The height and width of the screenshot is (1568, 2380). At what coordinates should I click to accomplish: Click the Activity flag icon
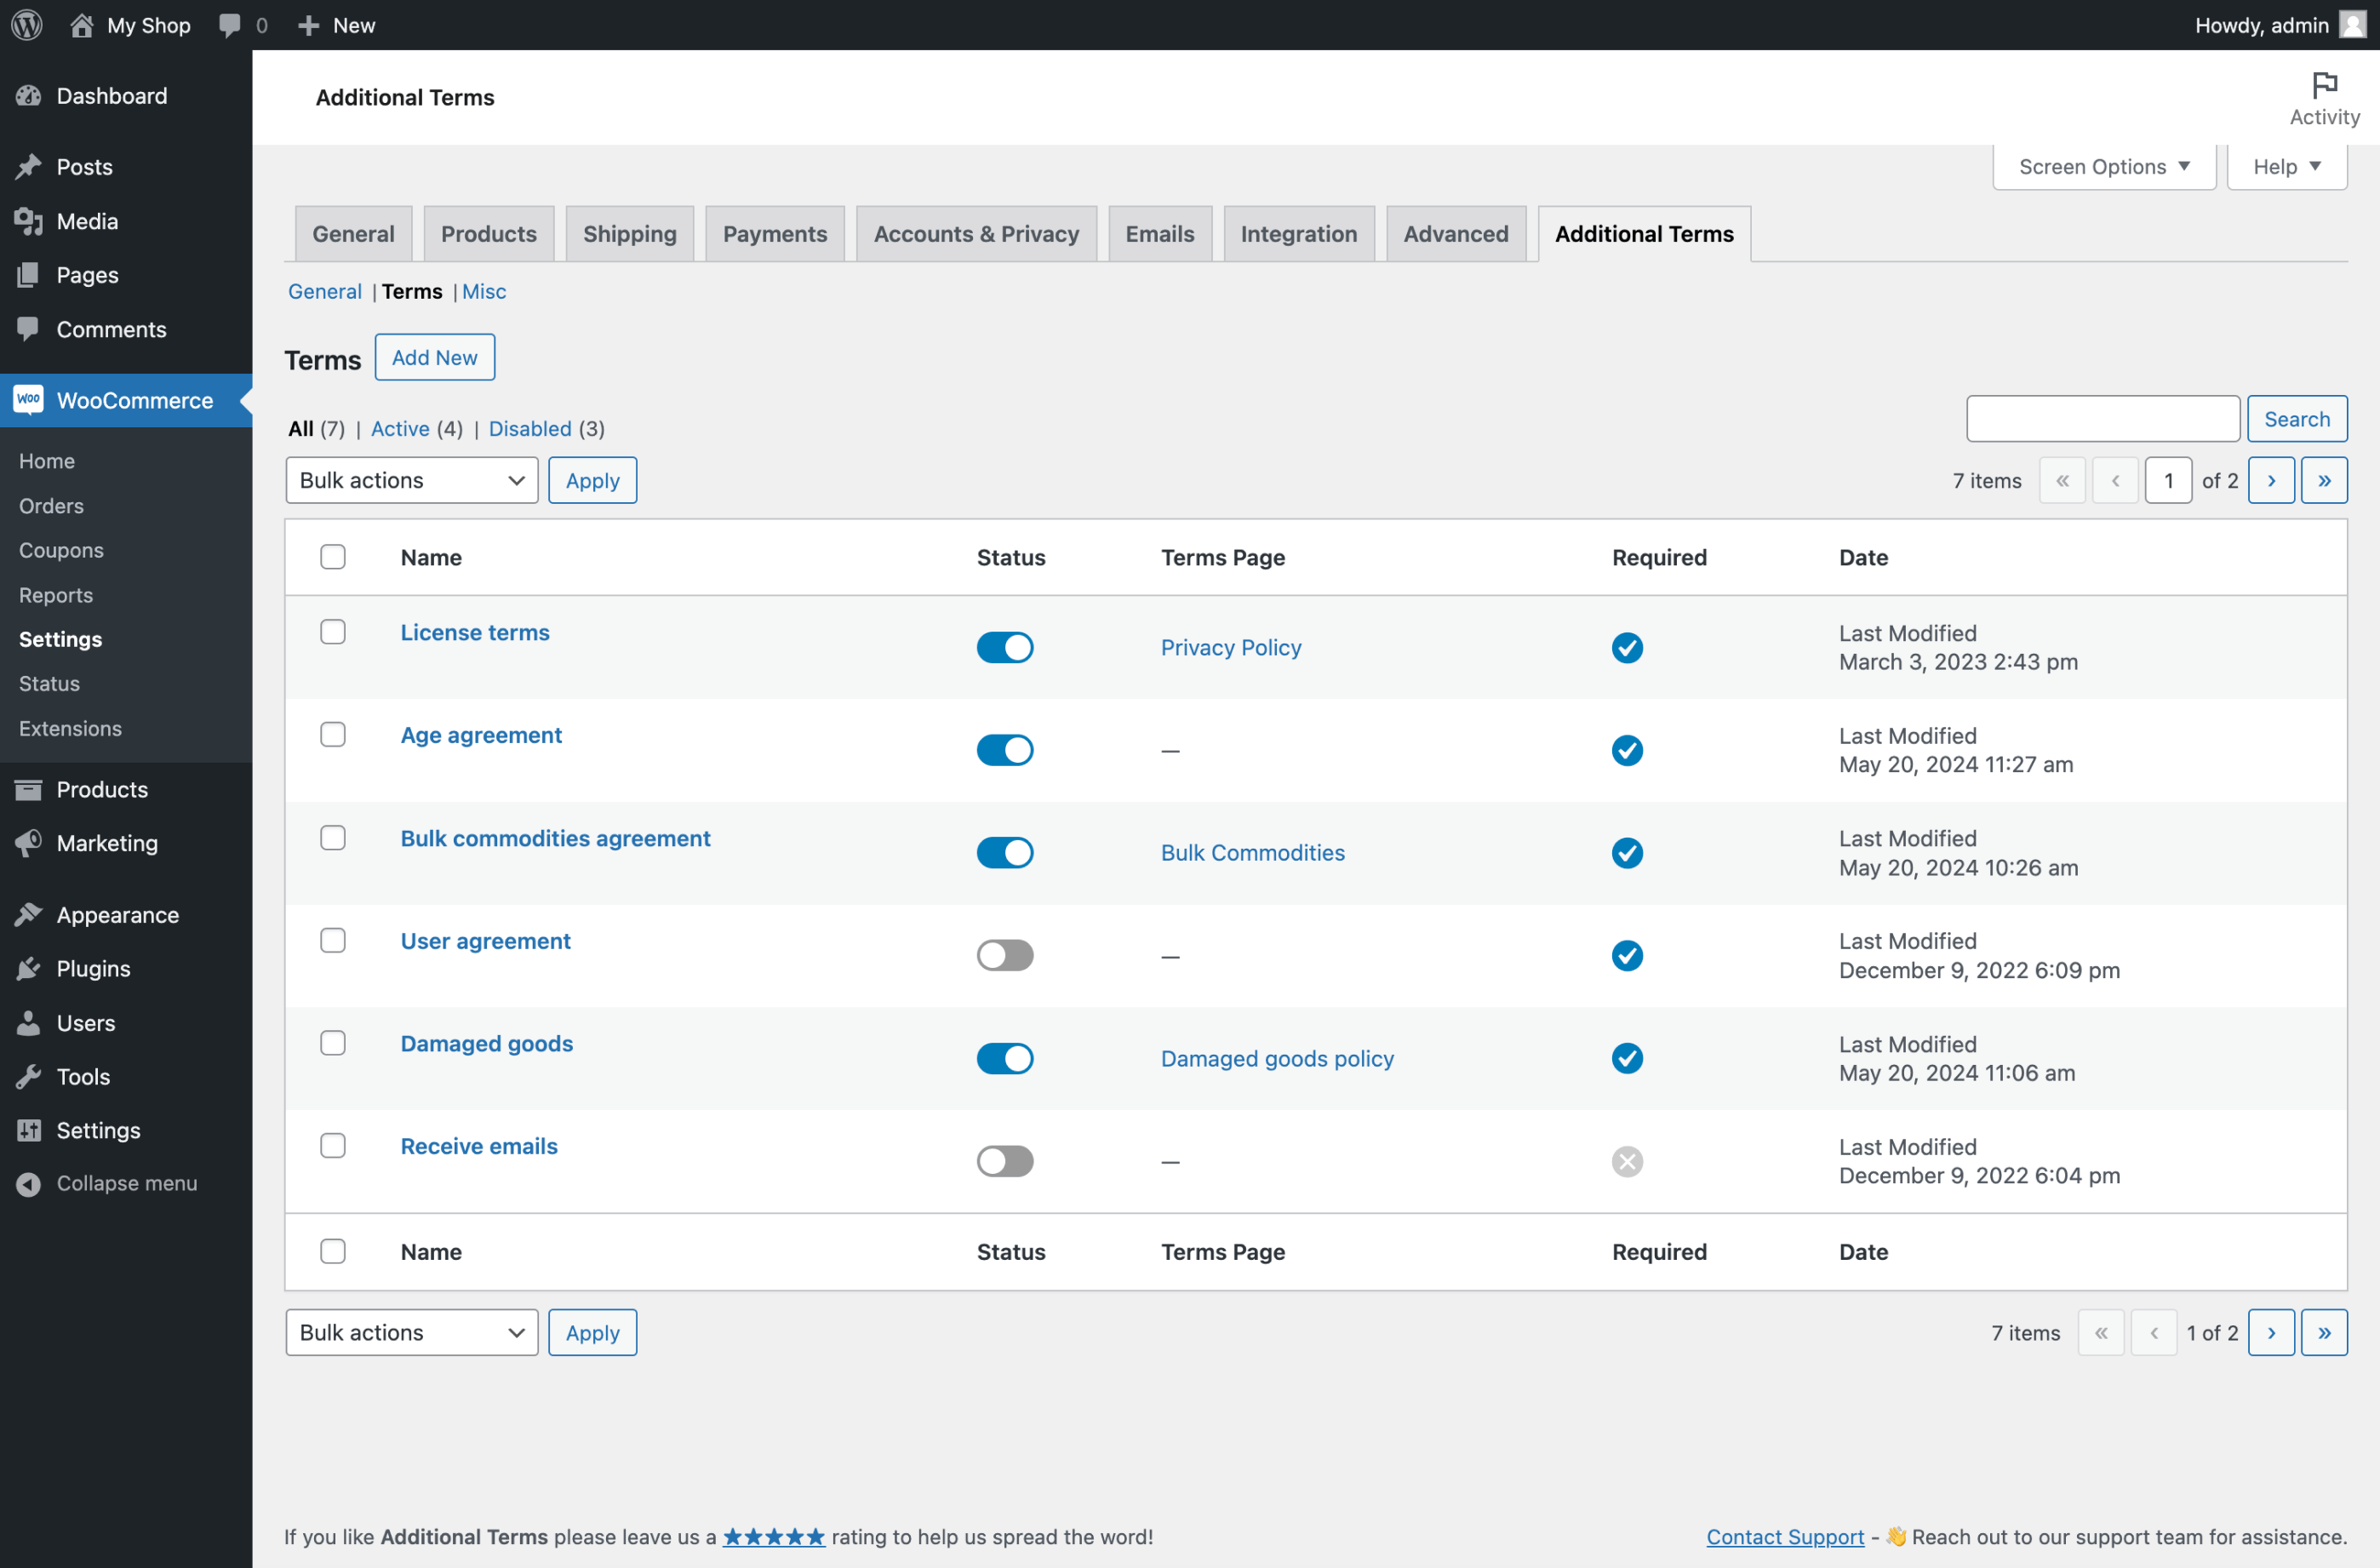tap(2325, 84)
